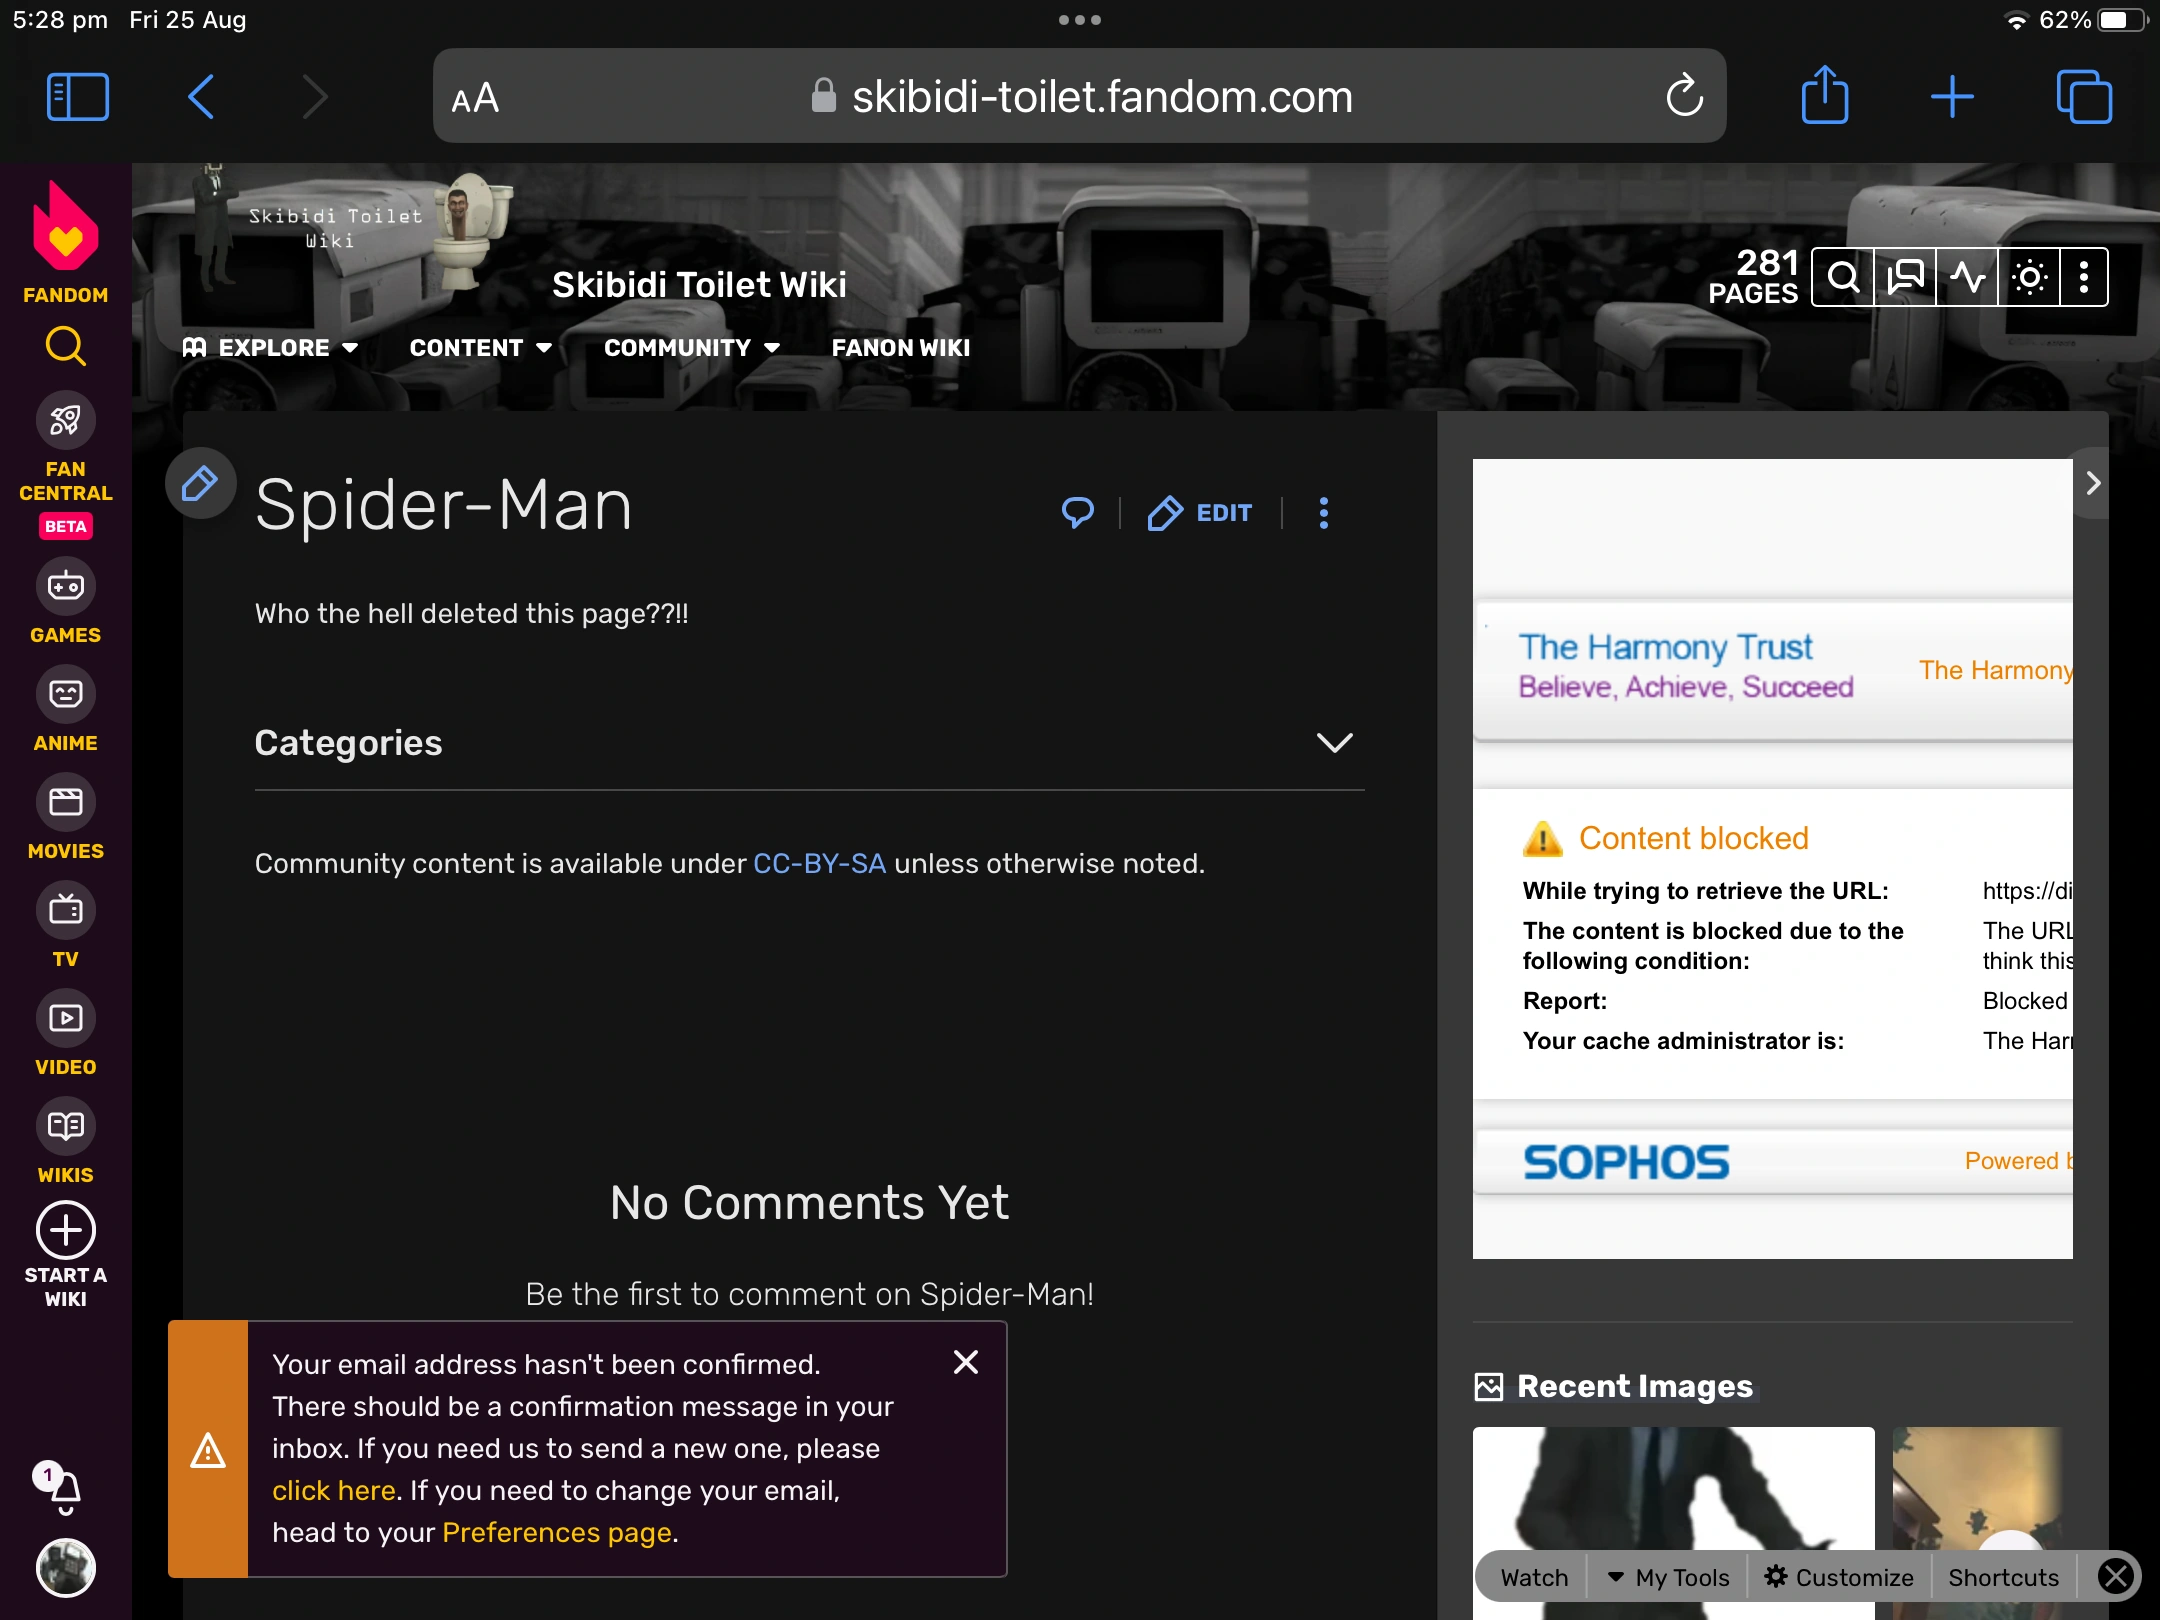Collapse the Categories section
2160x1620 pixels.
tap(1333, 743)
